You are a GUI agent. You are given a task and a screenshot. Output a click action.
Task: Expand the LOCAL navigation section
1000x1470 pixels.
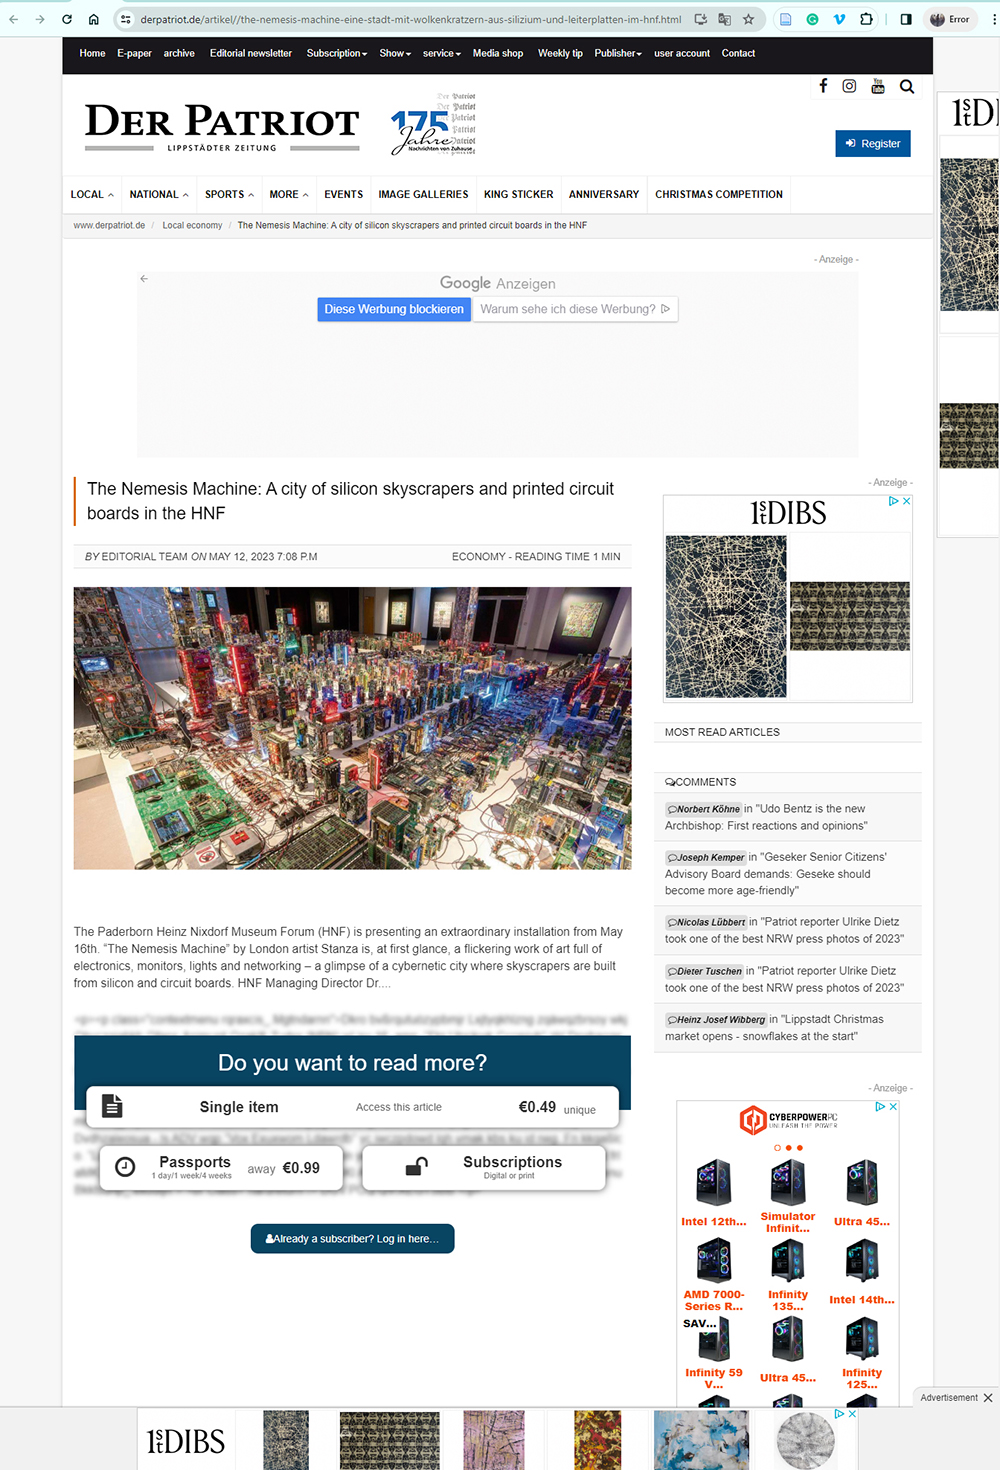tap(91, 194)
